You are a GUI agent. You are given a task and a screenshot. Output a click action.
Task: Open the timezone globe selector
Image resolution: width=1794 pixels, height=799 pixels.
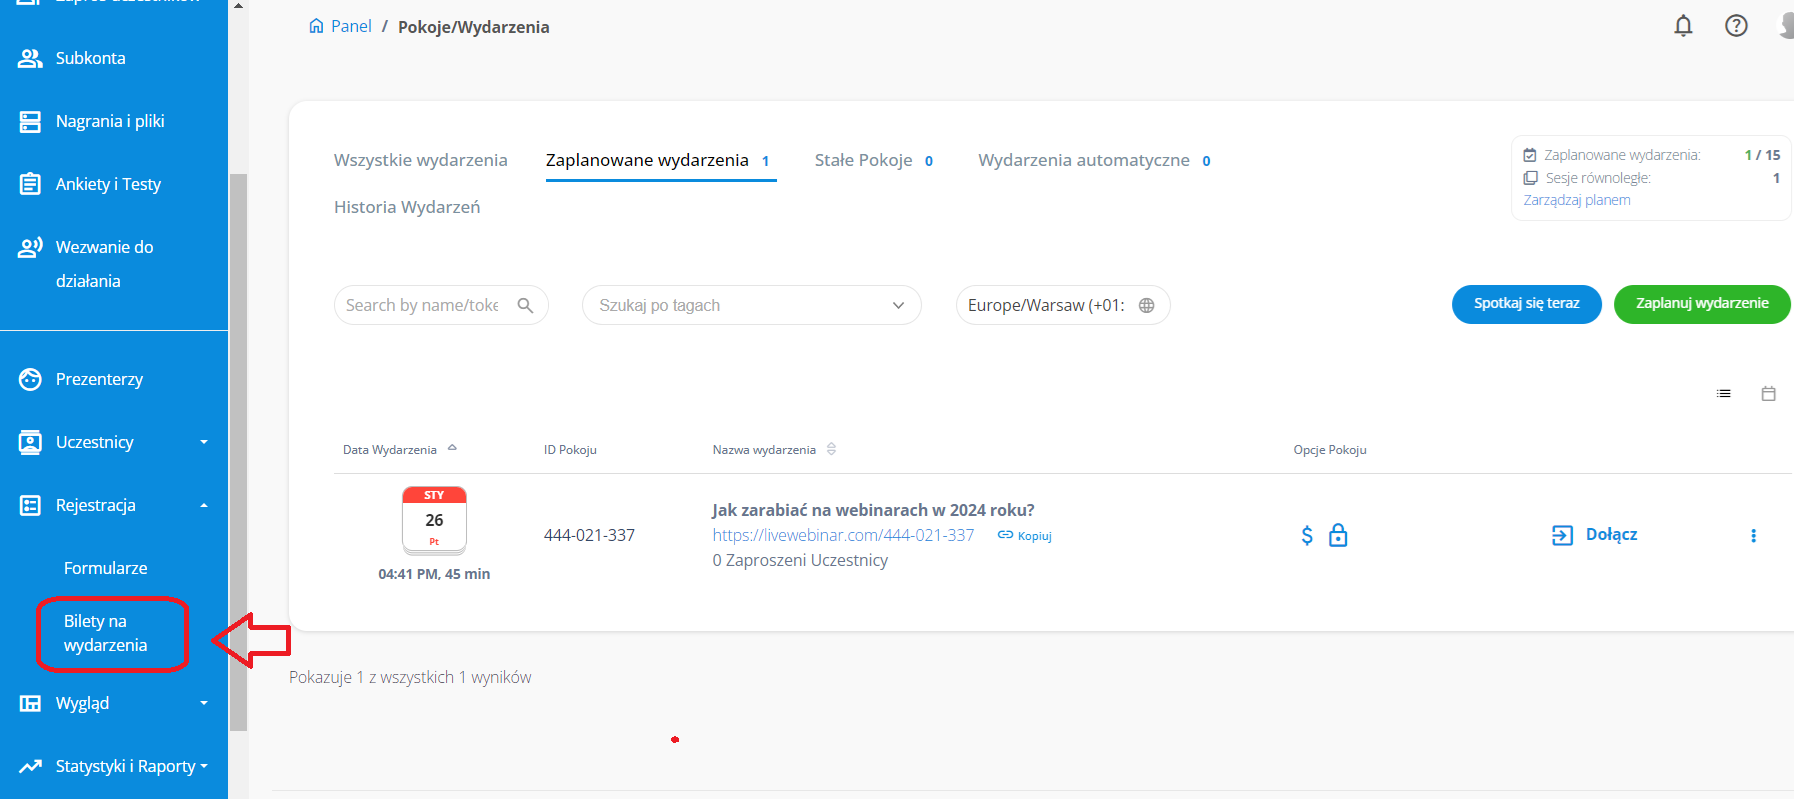(x=1146, y=306)
